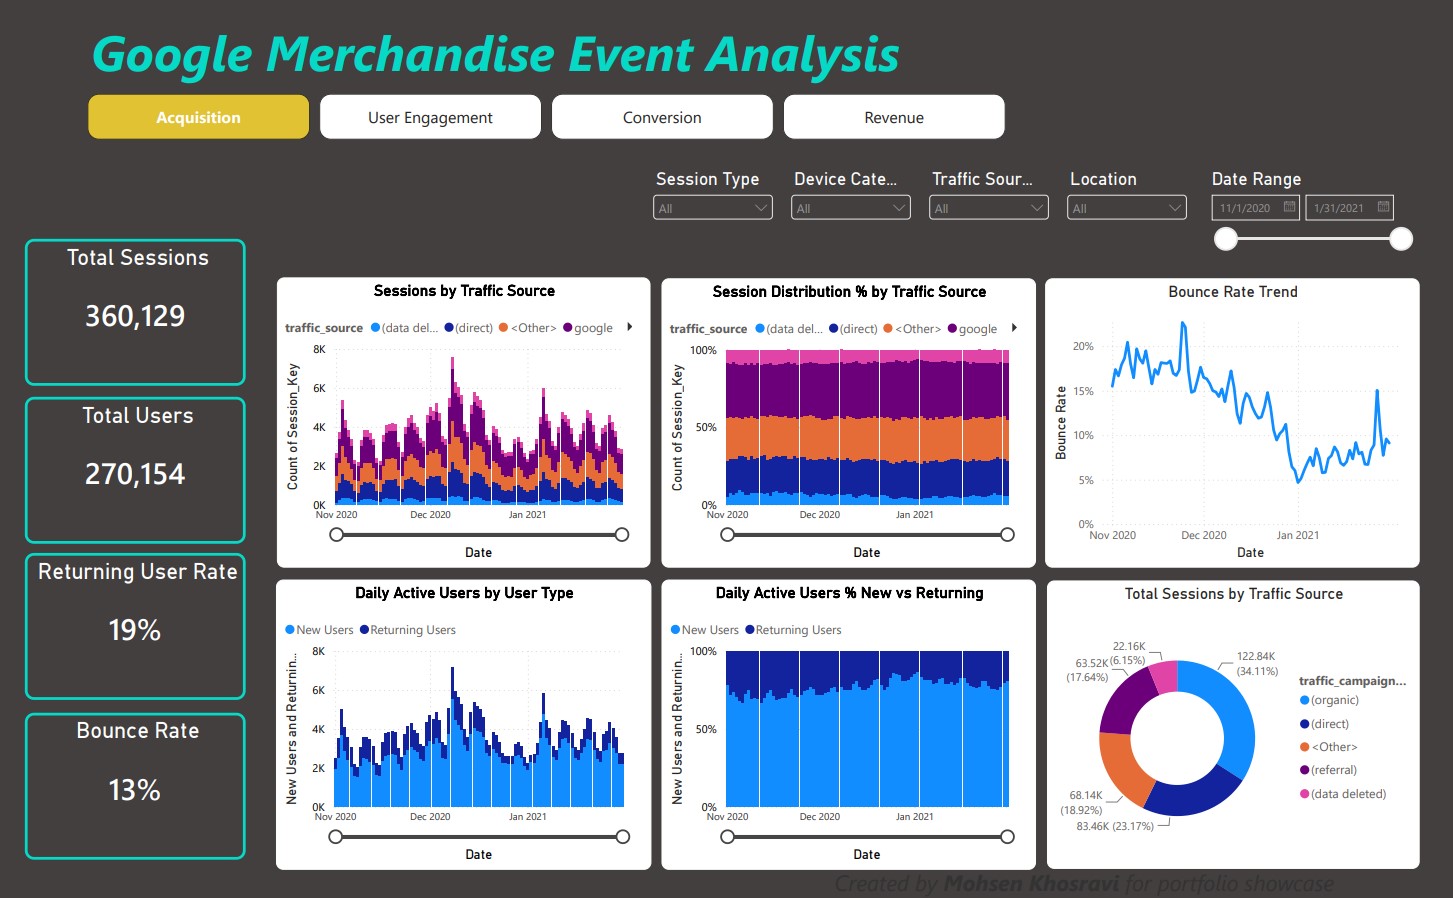Viewport: 1453px width, 898px height.
Task: Click the 122.84K (34.11%) donut data label
Action: (1257, 664)
